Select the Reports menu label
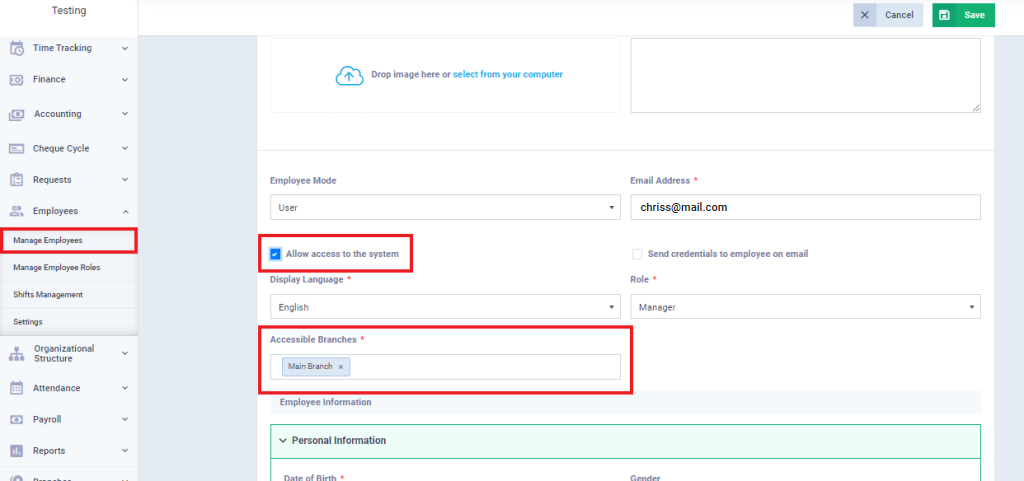 (49, 451)
